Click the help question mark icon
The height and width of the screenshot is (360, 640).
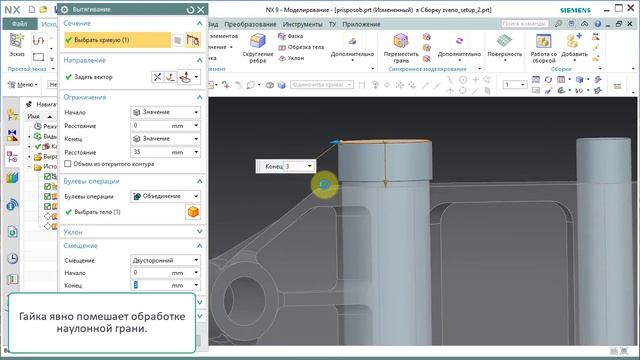[598, 24]
